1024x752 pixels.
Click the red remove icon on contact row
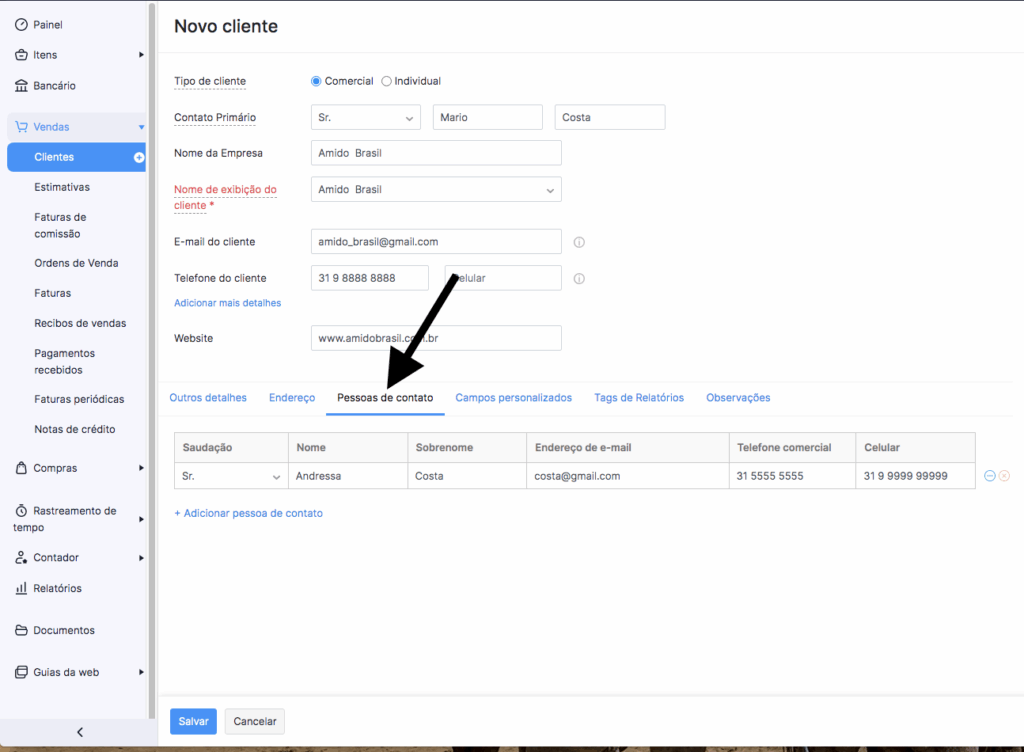click(1004, 476)
